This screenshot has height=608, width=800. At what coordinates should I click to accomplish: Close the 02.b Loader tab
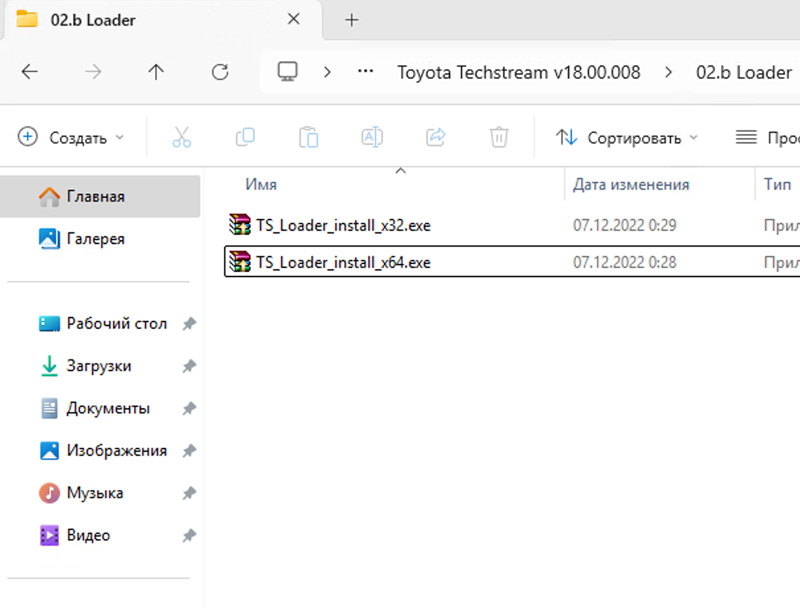click(293, 20)
